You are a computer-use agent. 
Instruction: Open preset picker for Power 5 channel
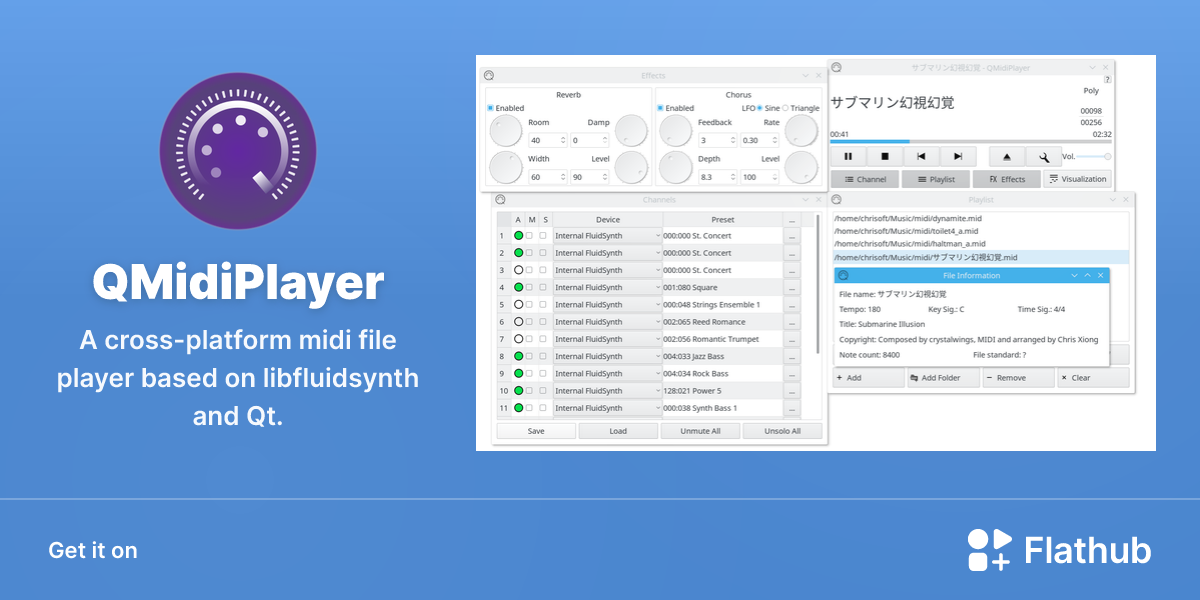coord(791,391)
